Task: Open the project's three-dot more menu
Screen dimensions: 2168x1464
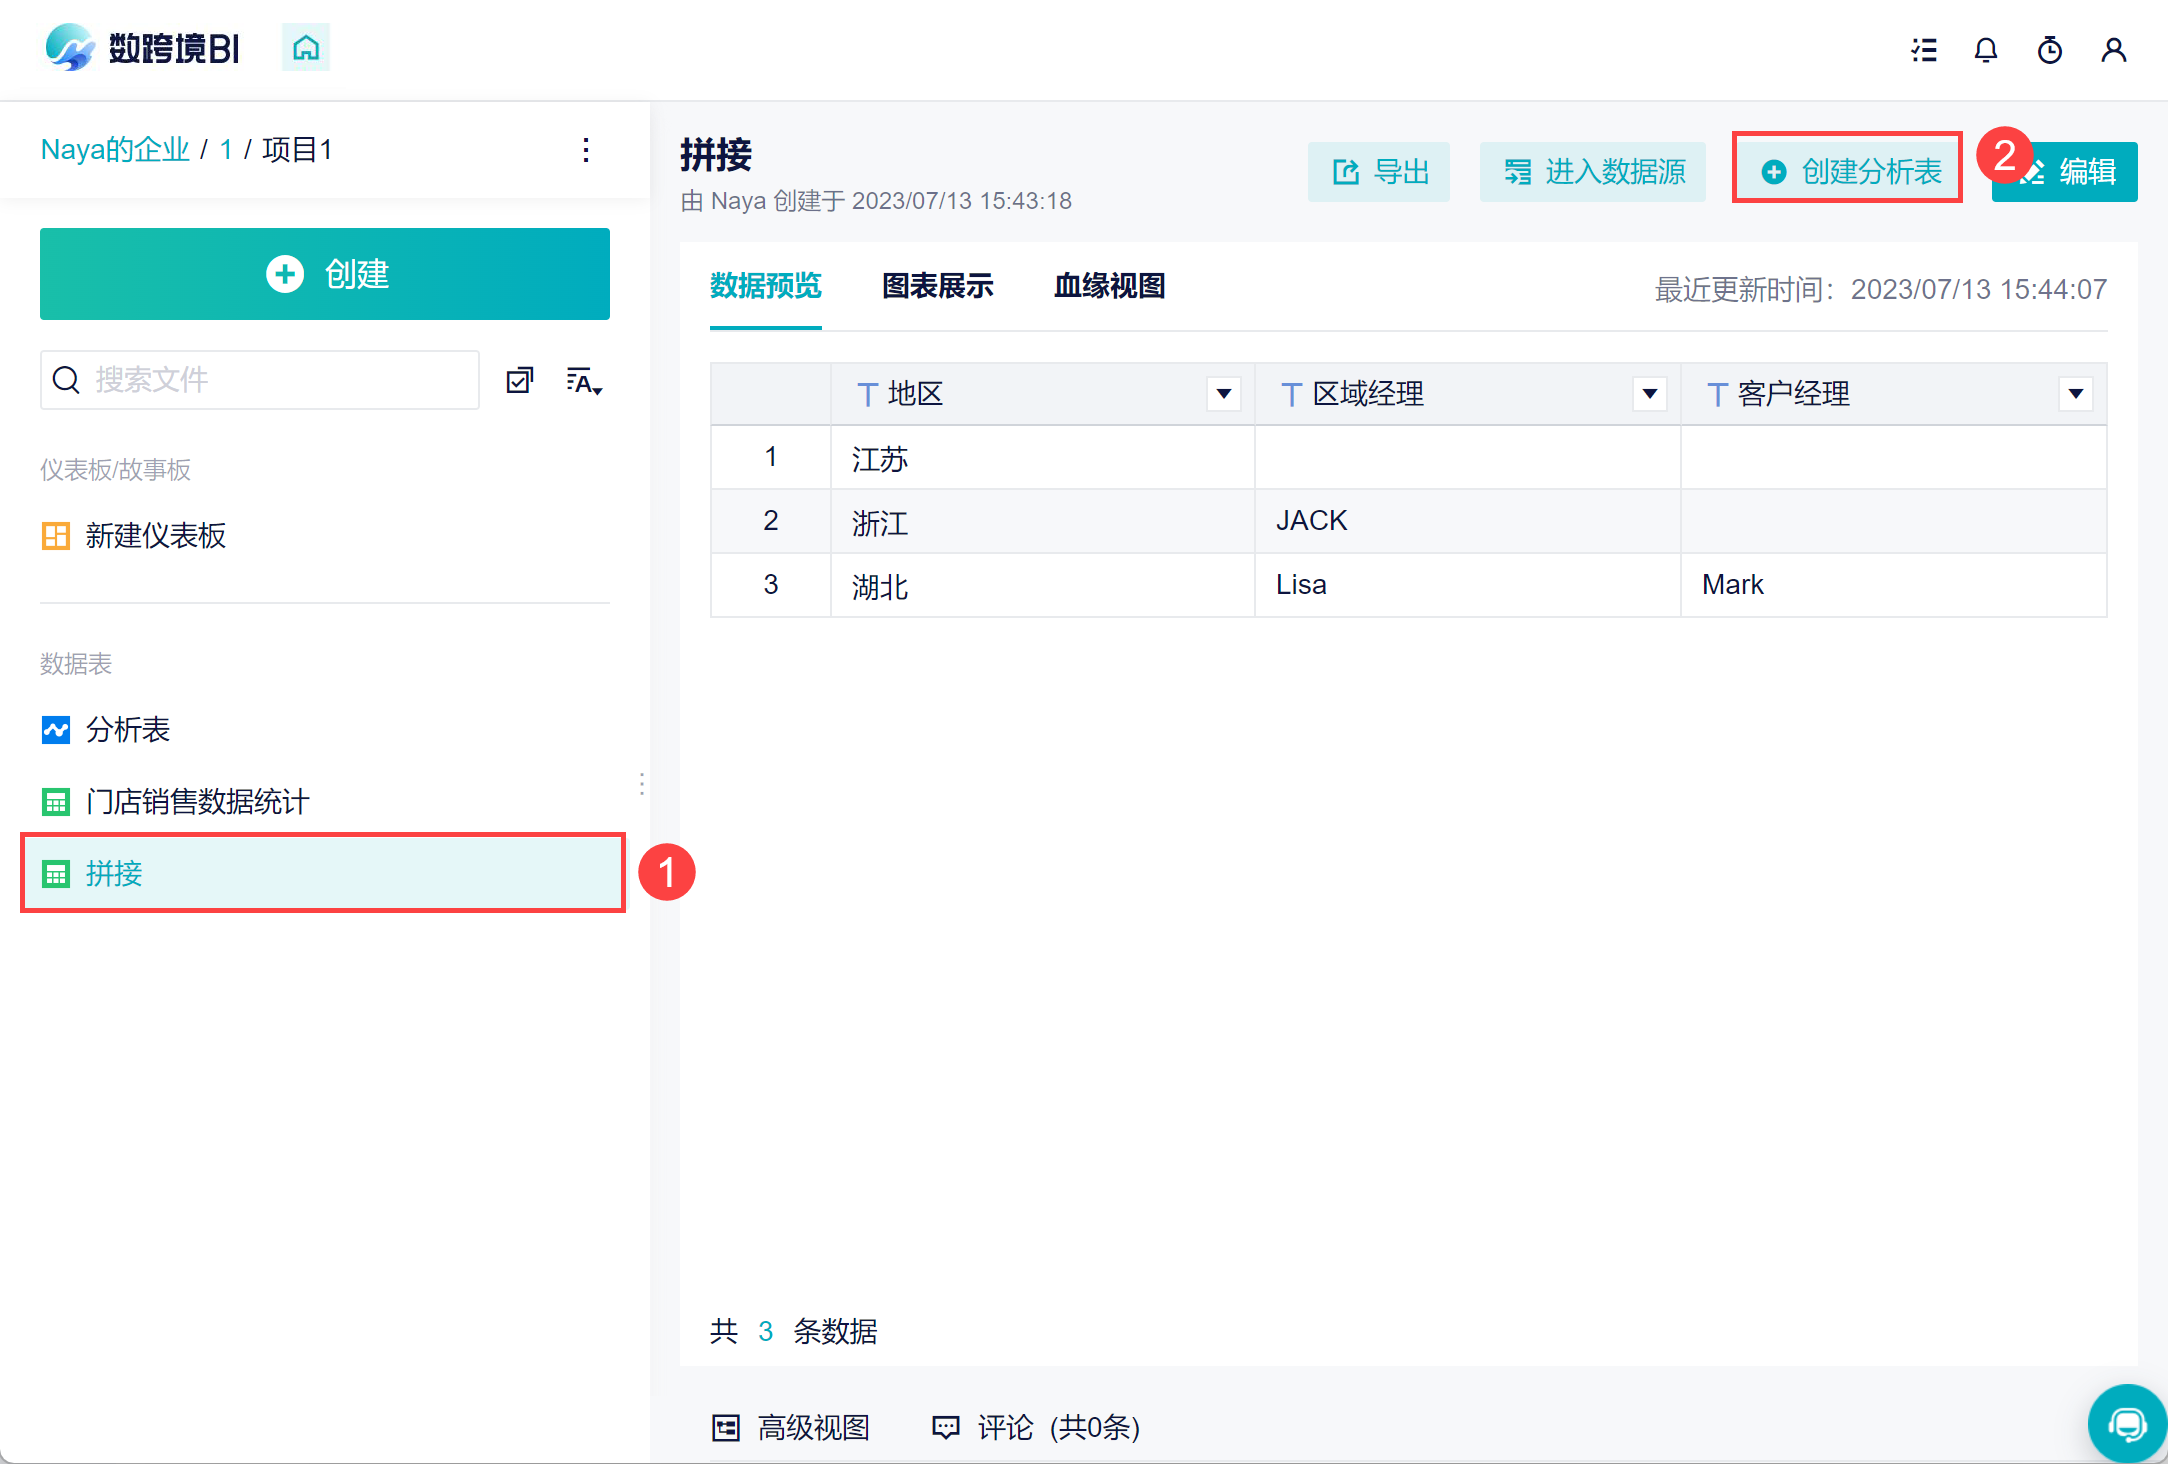Action: pos(586,150)
